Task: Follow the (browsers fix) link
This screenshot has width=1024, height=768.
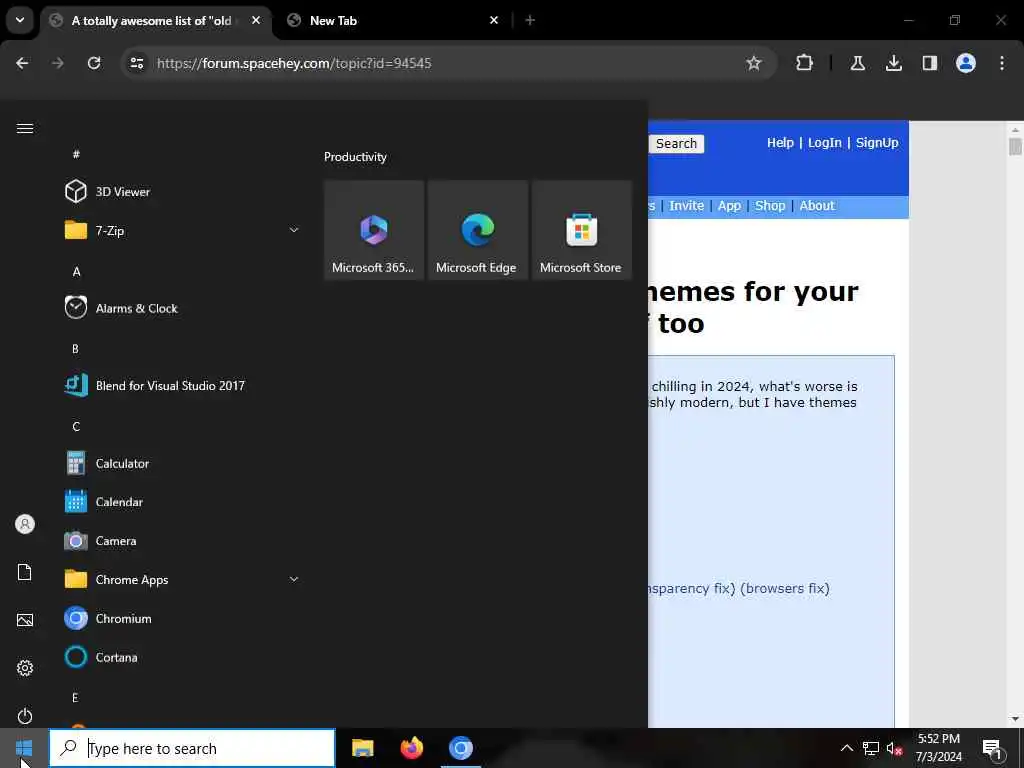Action: (784, 588)
